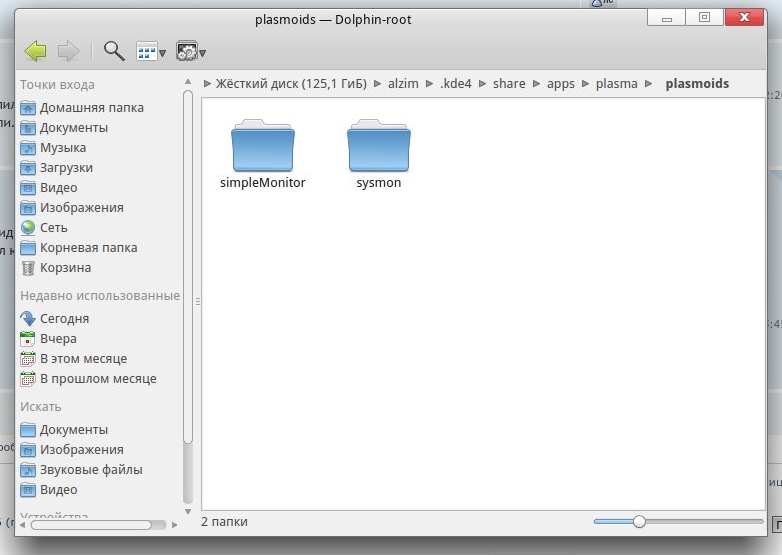782x555 pixels.
Task: Click the 2 папки status bar text
Action: point(224,522)
